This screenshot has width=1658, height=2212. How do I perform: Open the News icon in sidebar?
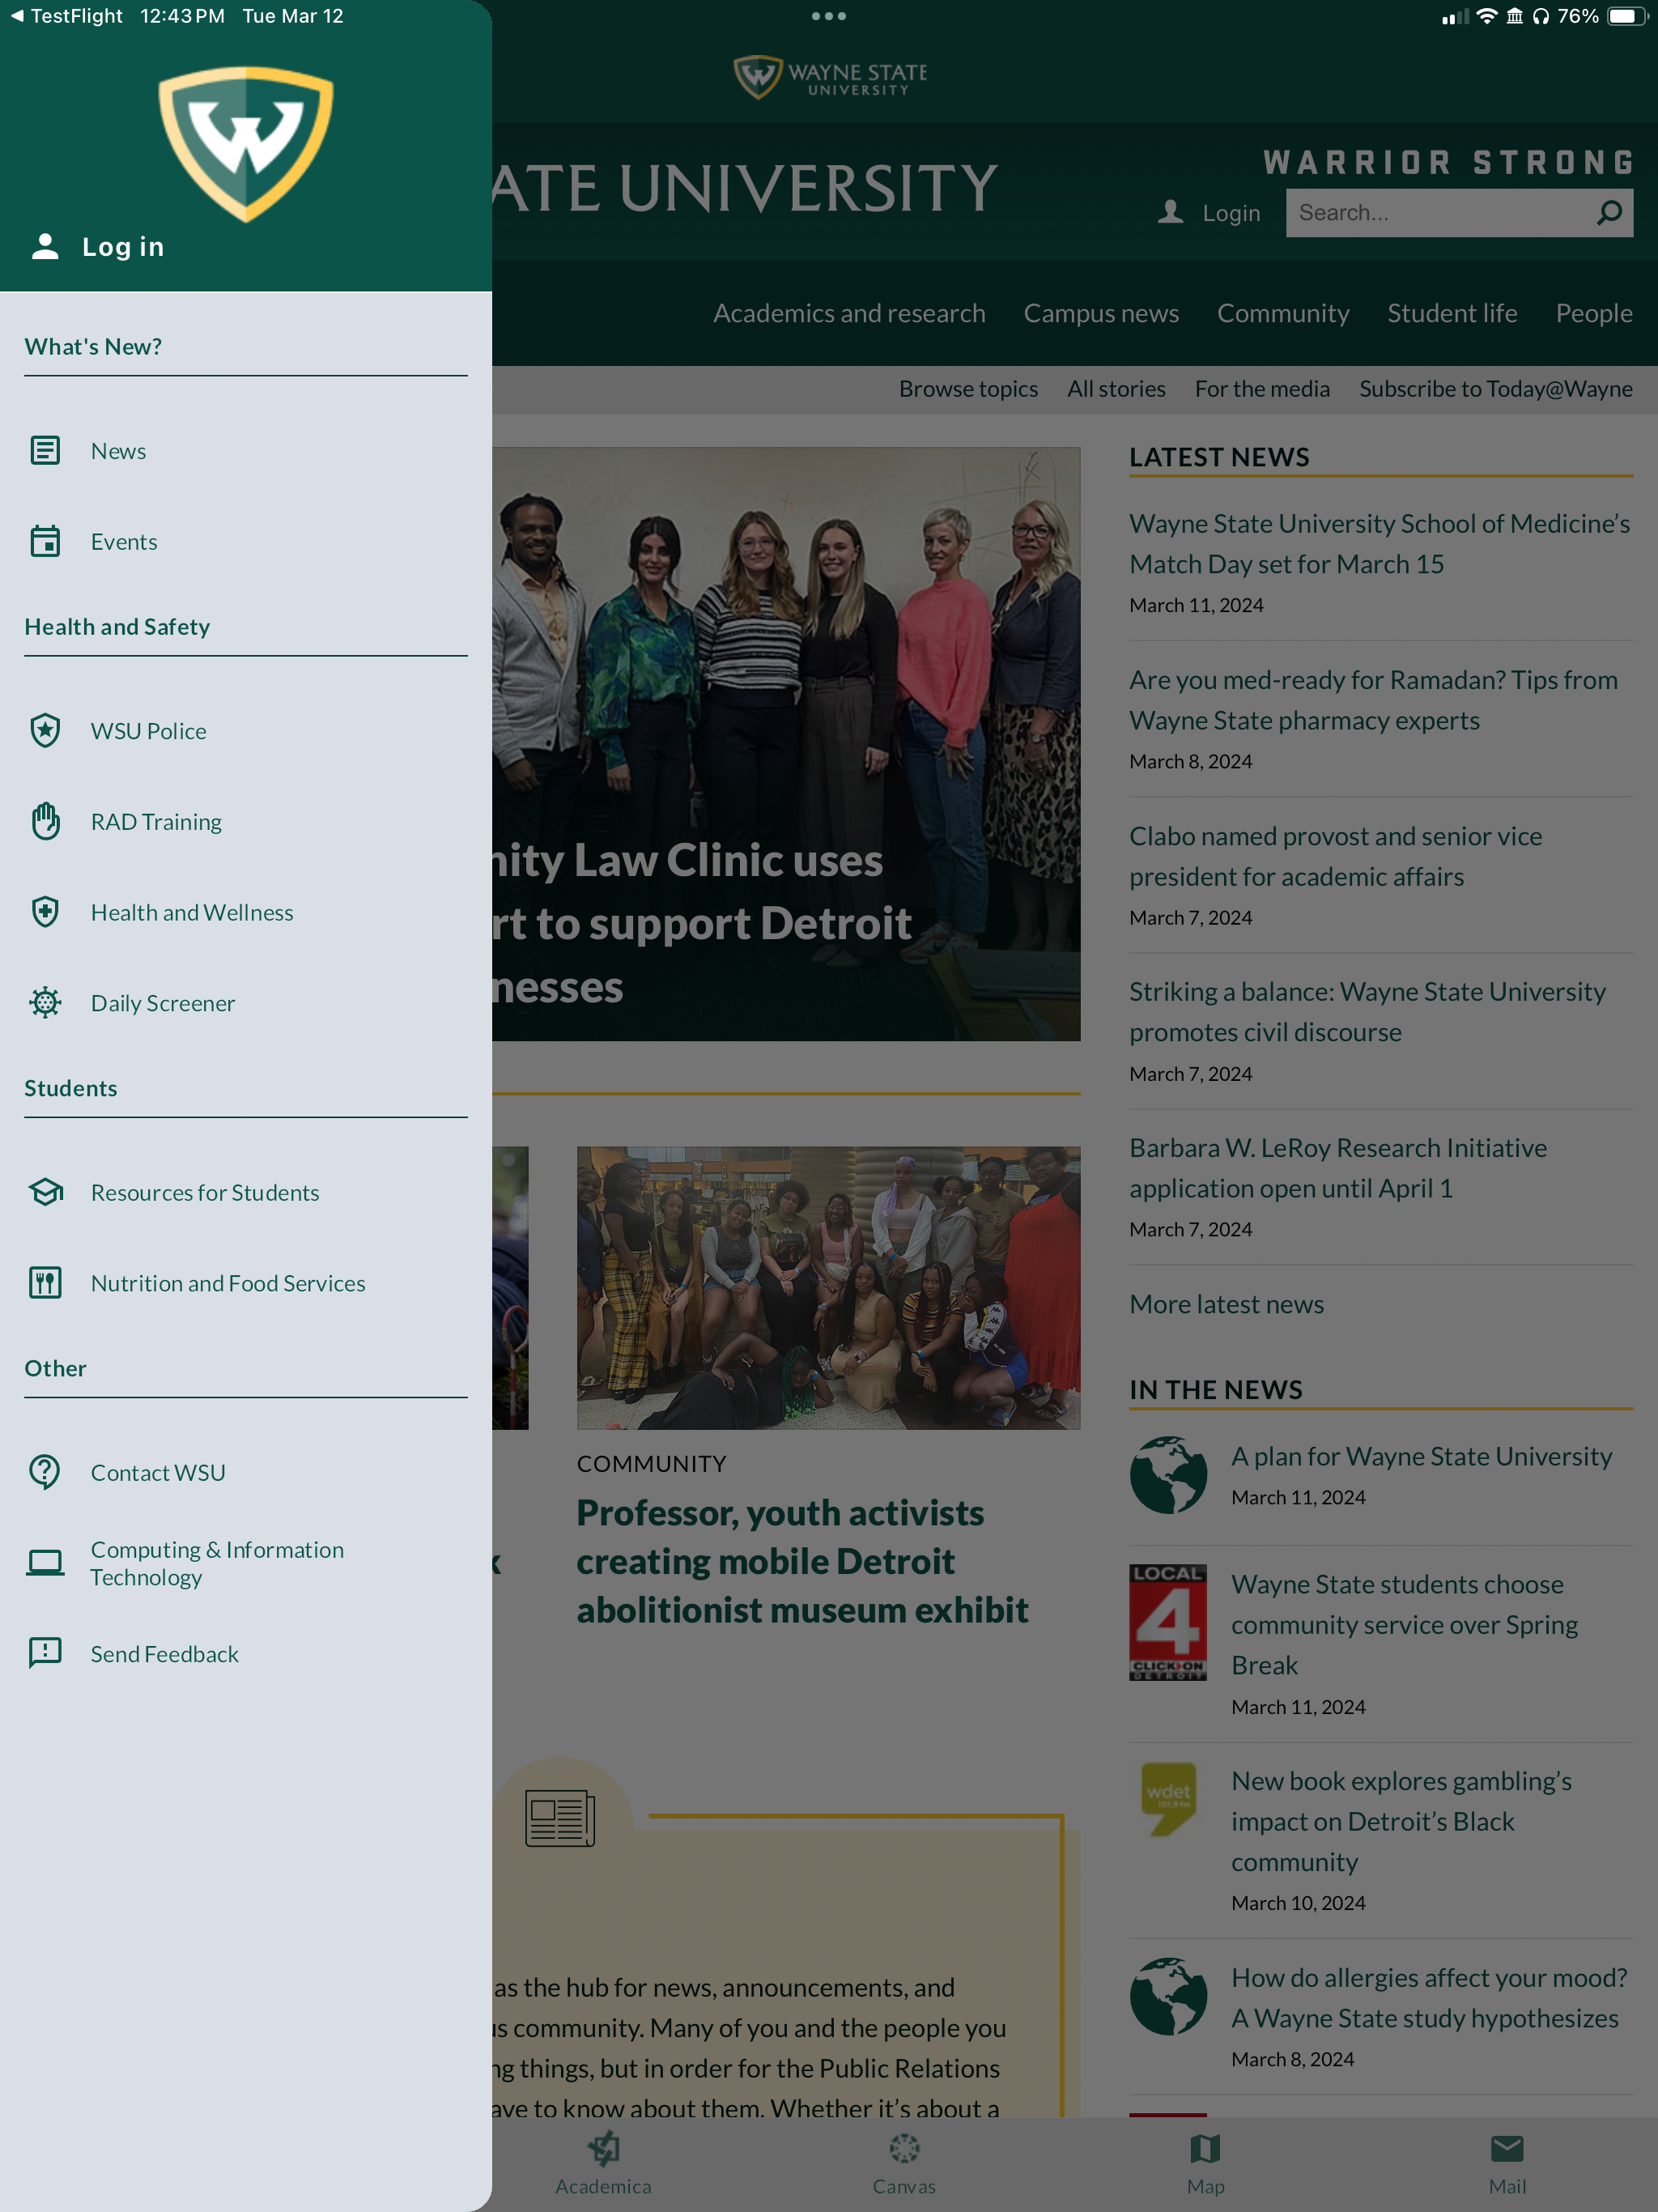45,451
